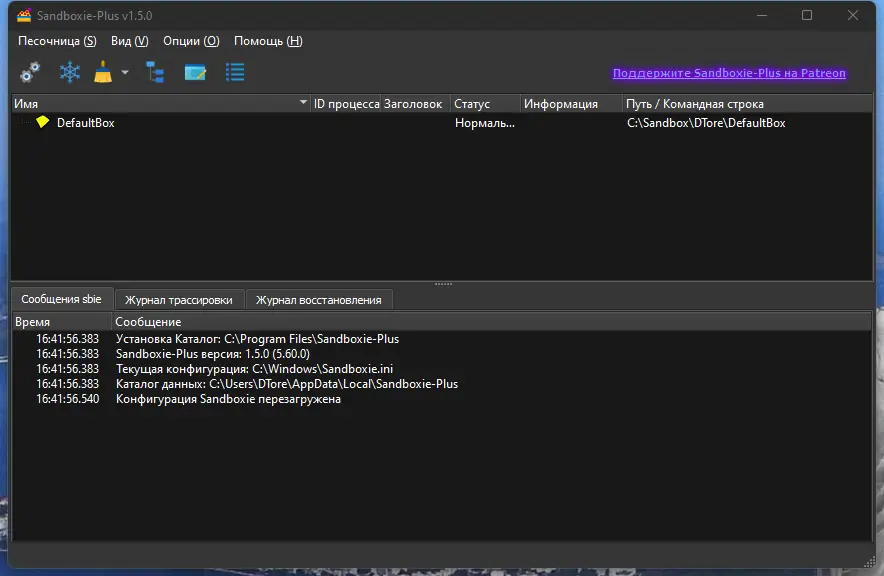Sort by Информация column header
This screenshot has width=884, height=576.
pos(571,104)
